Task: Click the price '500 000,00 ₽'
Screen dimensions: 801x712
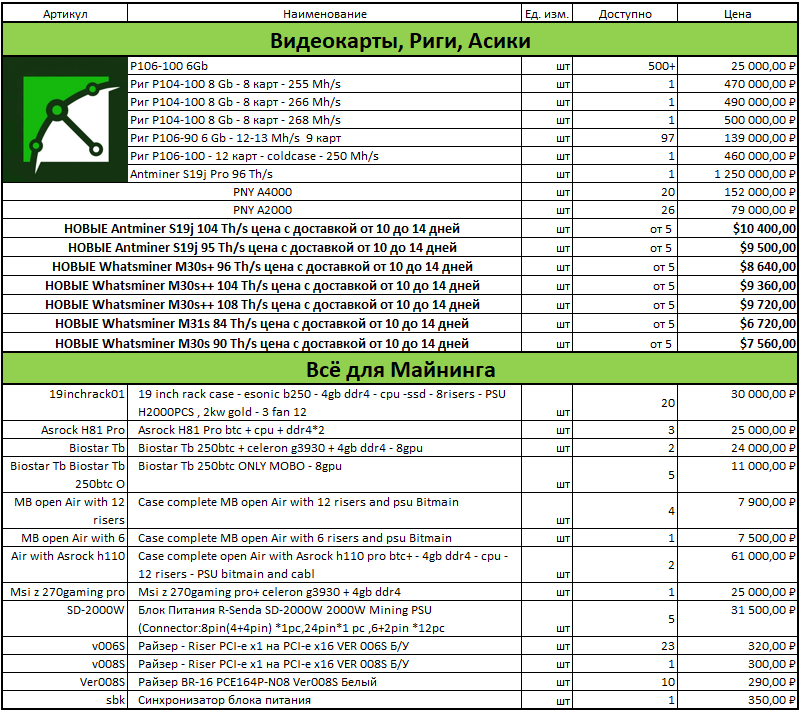Action: pos(760,120)
